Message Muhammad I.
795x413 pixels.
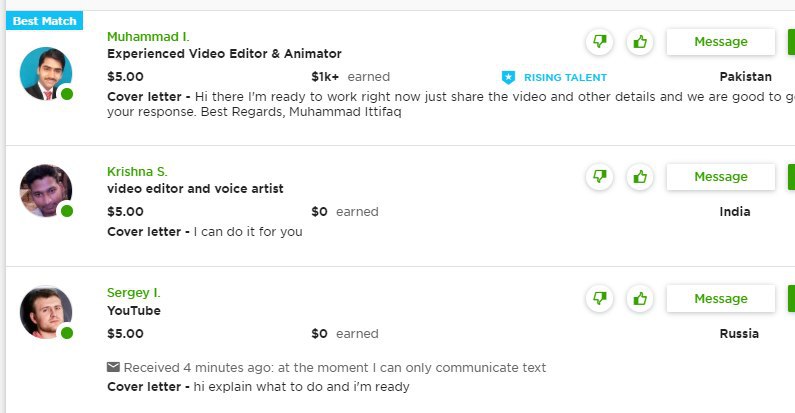coord(720,42)
